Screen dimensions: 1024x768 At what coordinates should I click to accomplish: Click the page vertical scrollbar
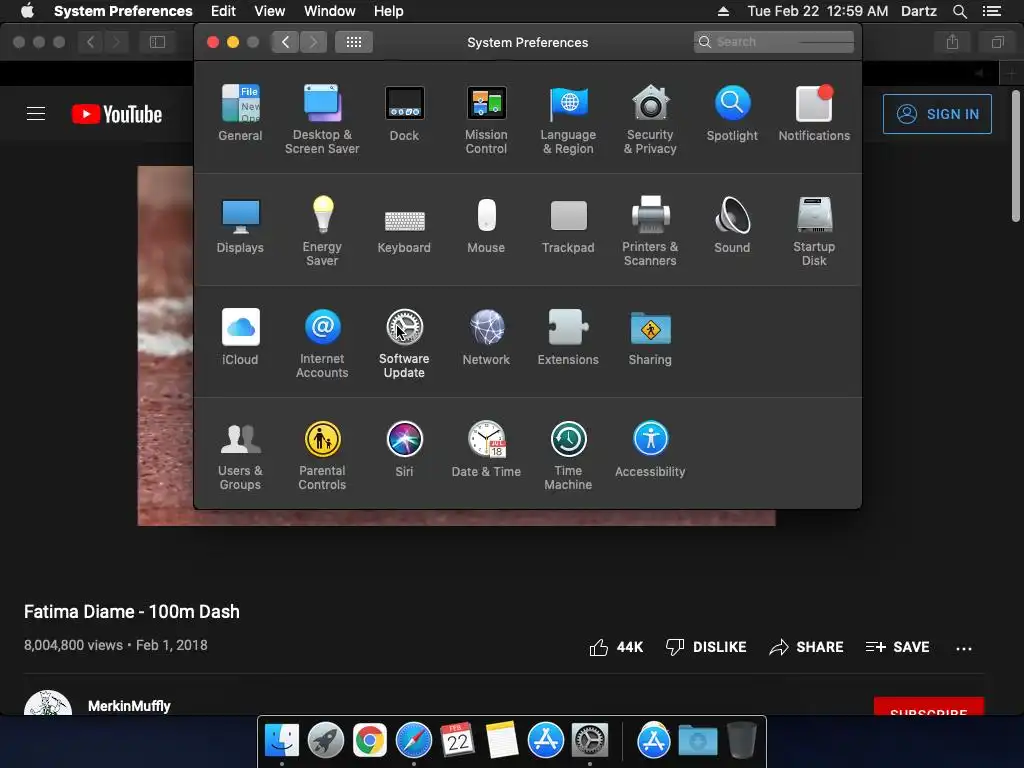coord(1016,157)
